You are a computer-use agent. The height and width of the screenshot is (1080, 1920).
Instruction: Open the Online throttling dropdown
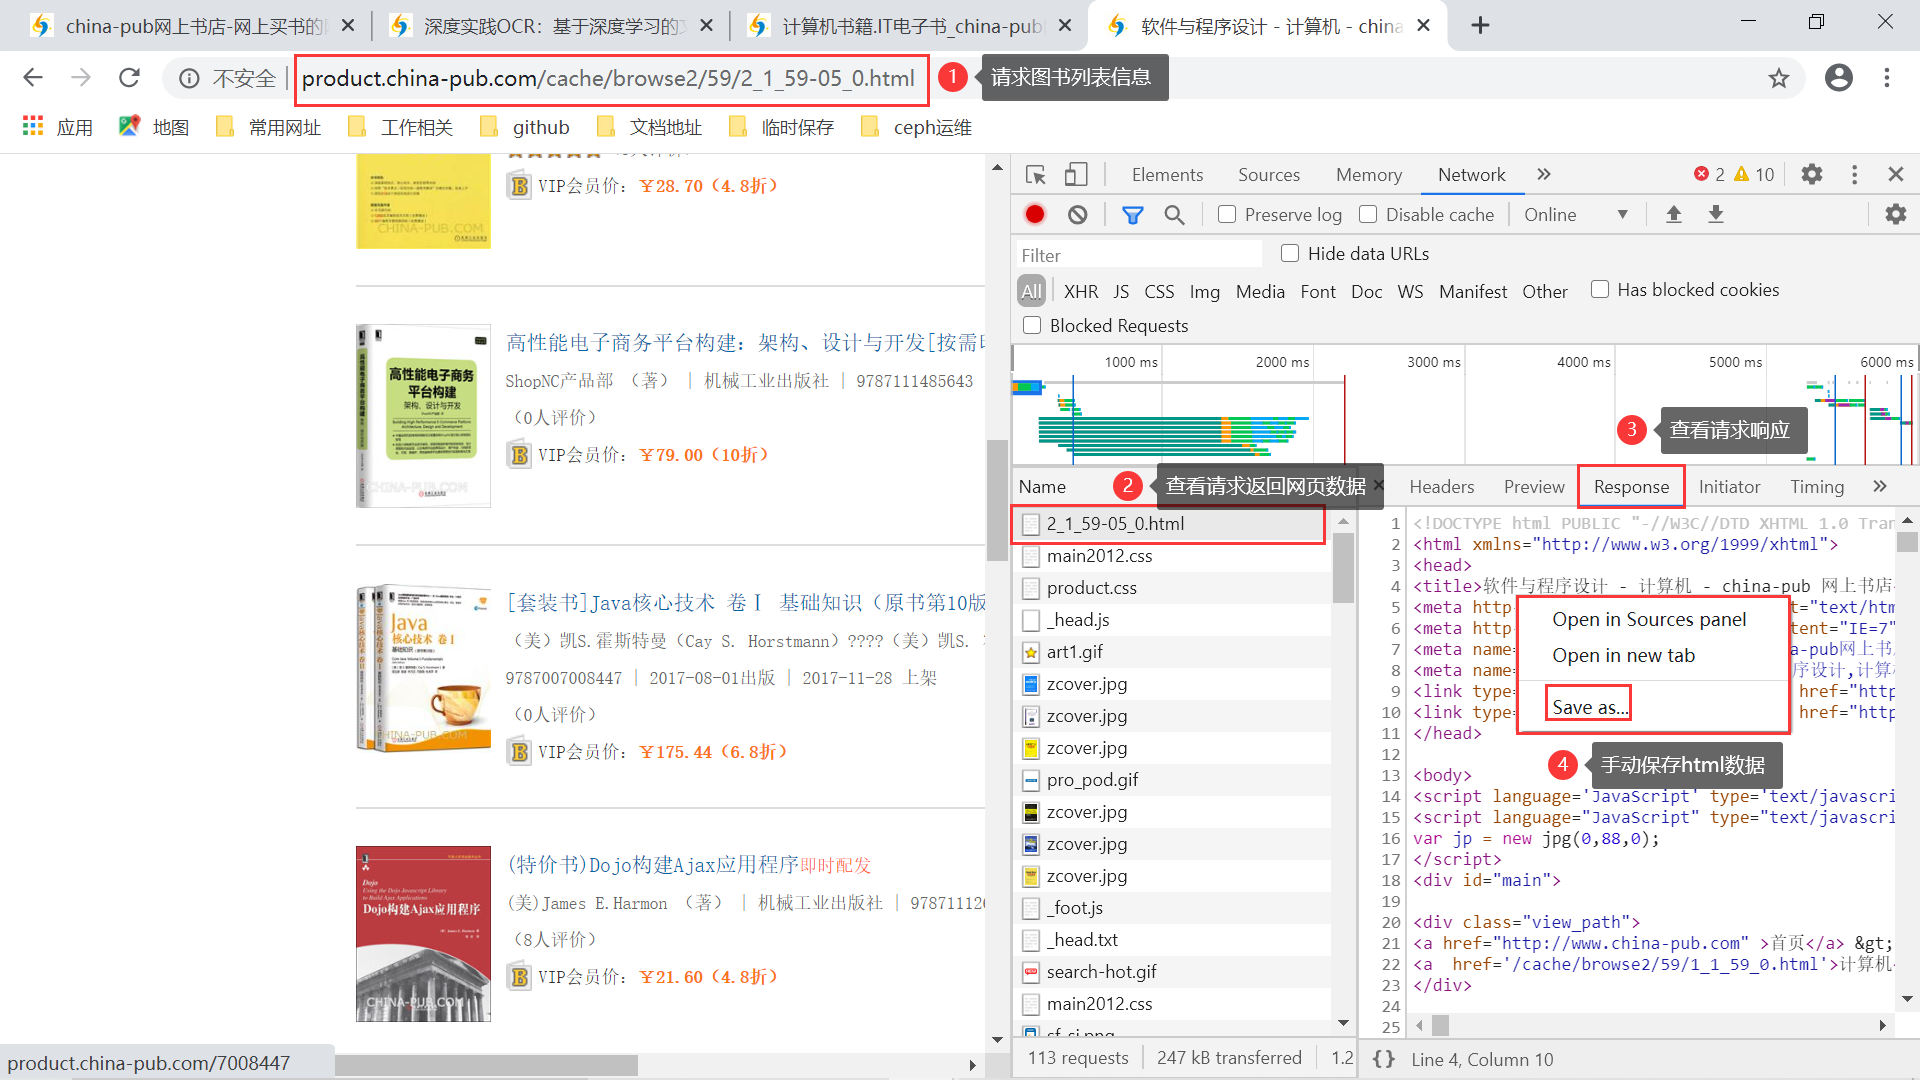(x=1576, y=214)
